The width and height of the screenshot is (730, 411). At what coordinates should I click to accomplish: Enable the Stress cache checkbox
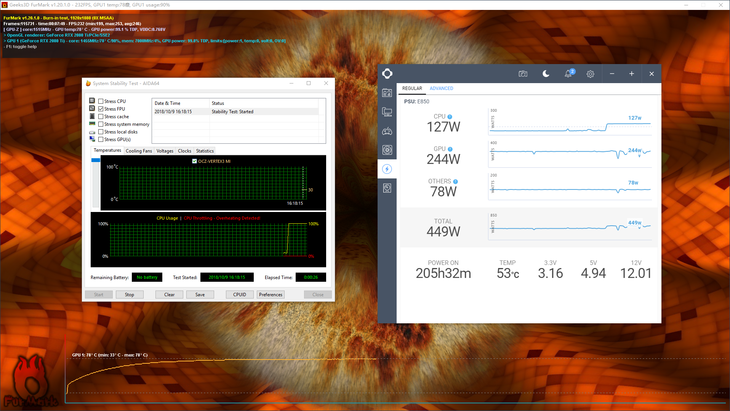point(101,116)
